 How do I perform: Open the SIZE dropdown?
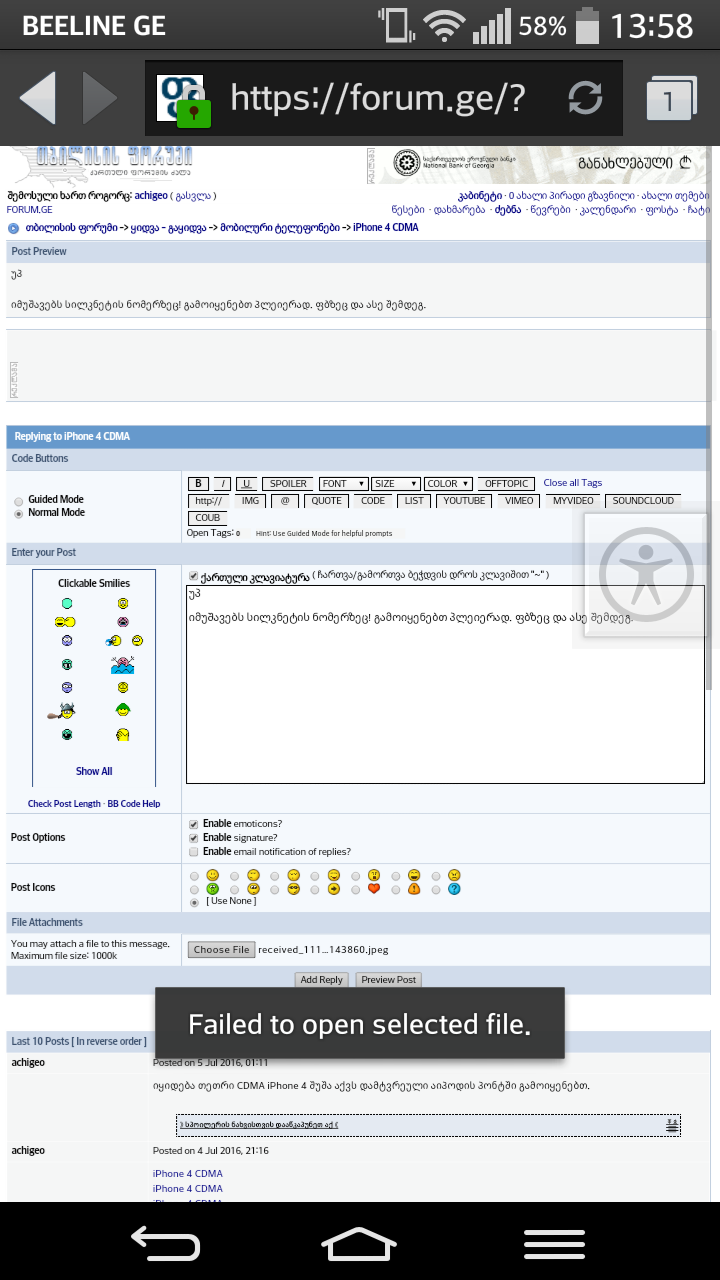pos(396,484)
